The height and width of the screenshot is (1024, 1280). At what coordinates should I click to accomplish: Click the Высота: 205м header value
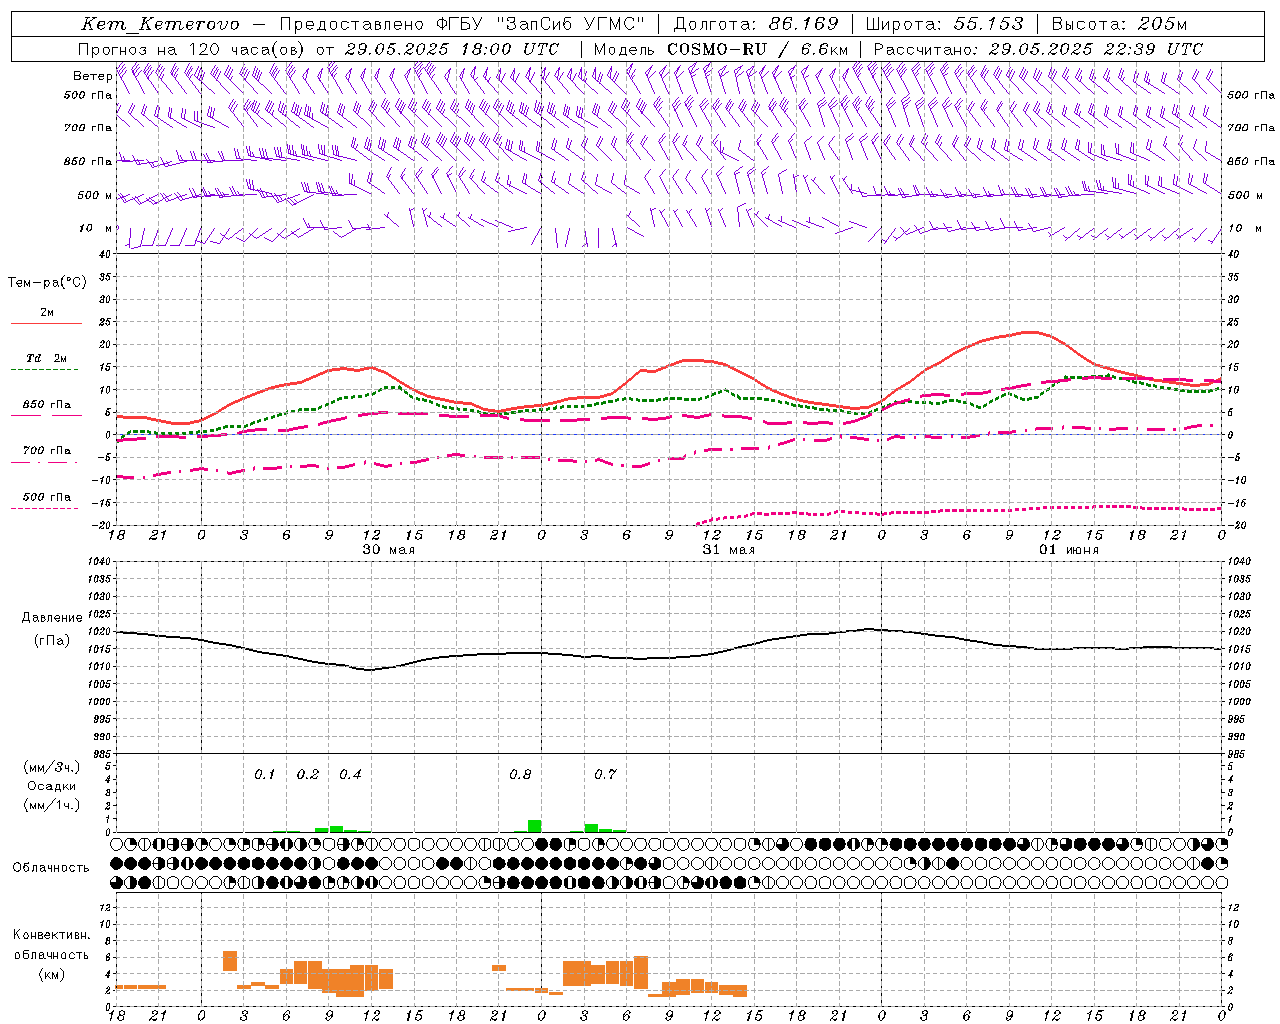pos(1120,24)
